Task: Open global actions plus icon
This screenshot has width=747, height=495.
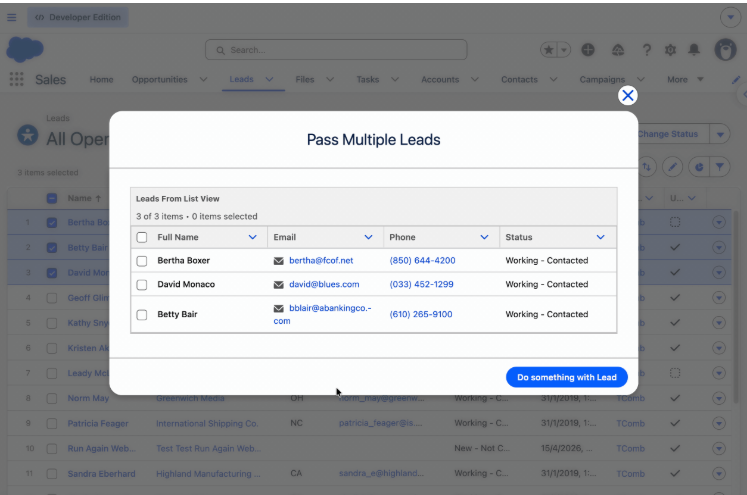Action: tap(588, 50)
